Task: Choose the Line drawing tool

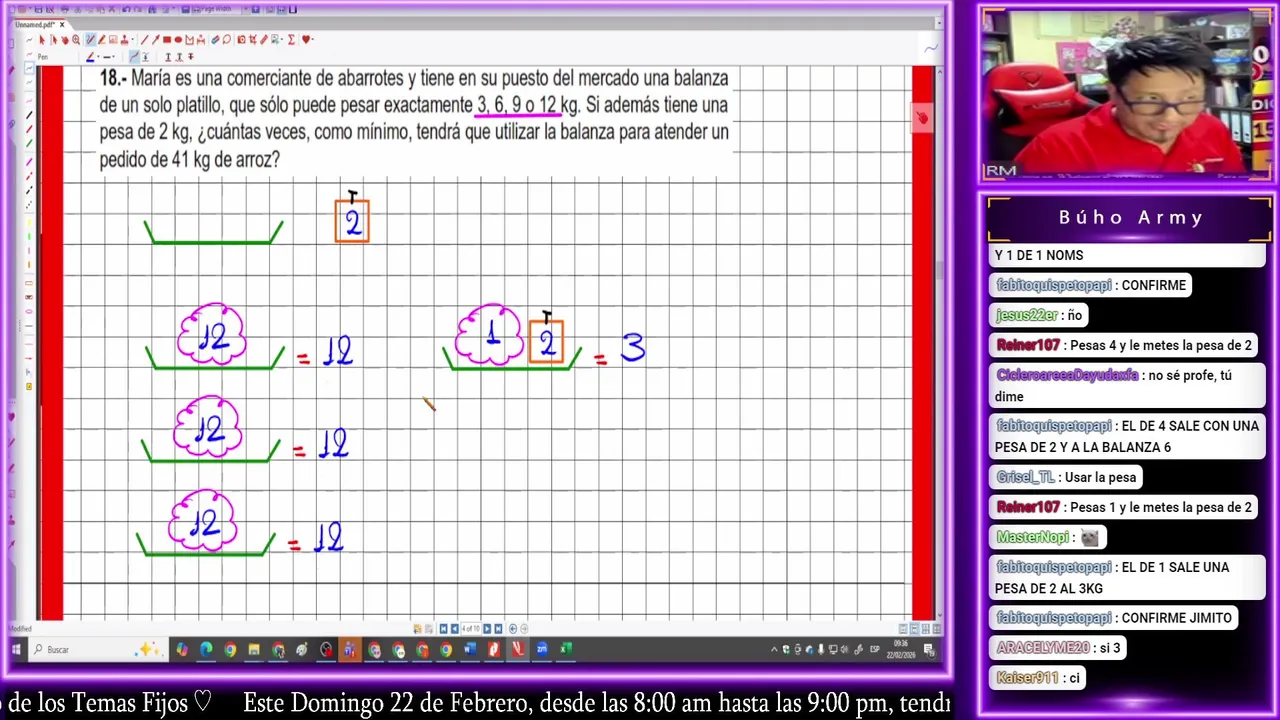Action: pyautogui.click(x=144, y=39)
